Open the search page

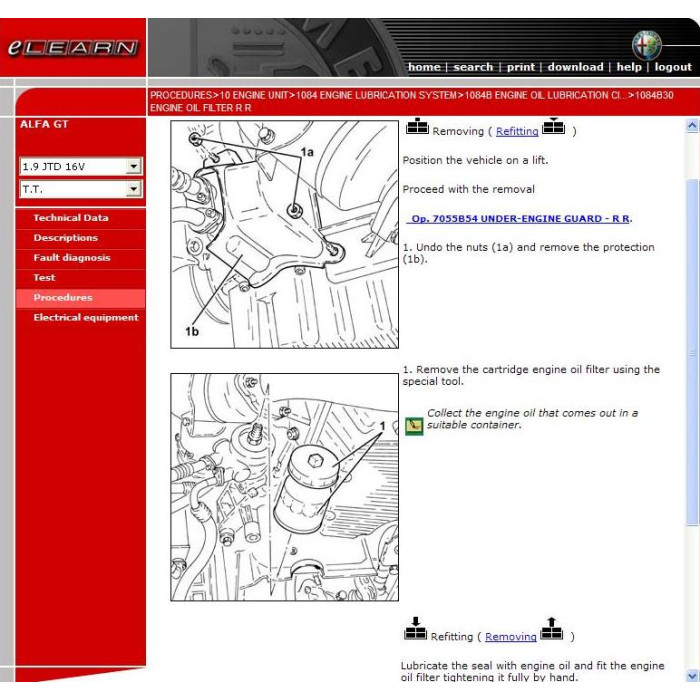point(473,67)
